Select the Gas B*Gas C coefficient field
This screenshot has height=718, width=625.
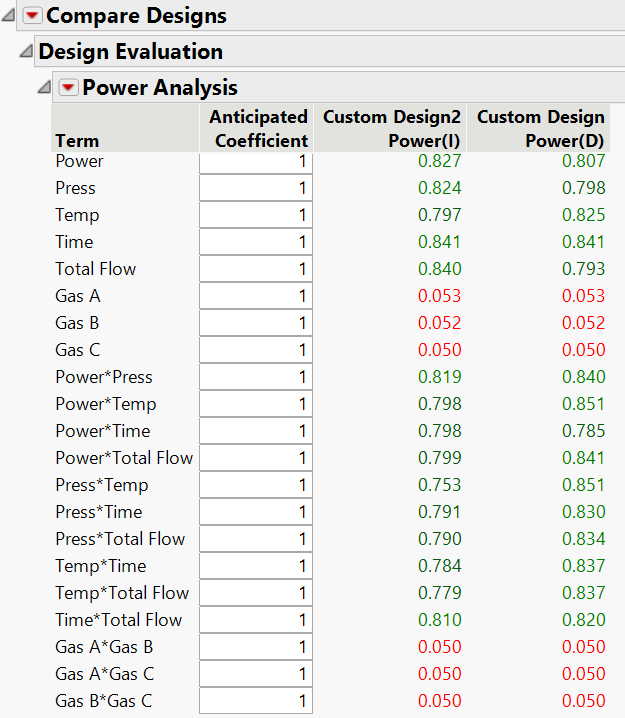click(256, 701)
